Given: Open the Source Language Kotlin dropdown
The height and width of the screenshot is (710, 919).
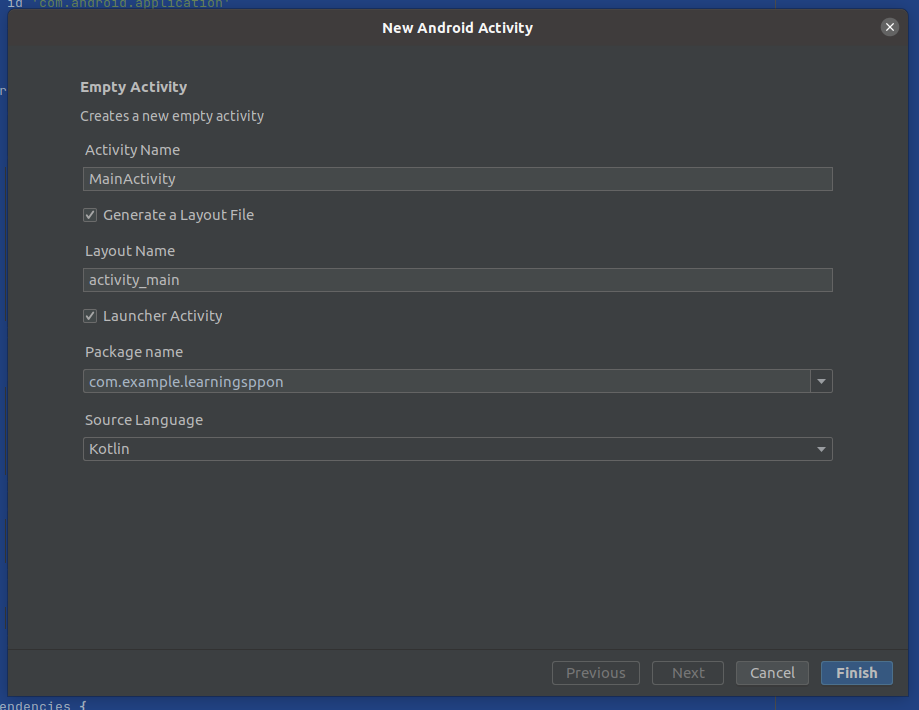Looking at the screenshot, I should (x=458, y=449).
